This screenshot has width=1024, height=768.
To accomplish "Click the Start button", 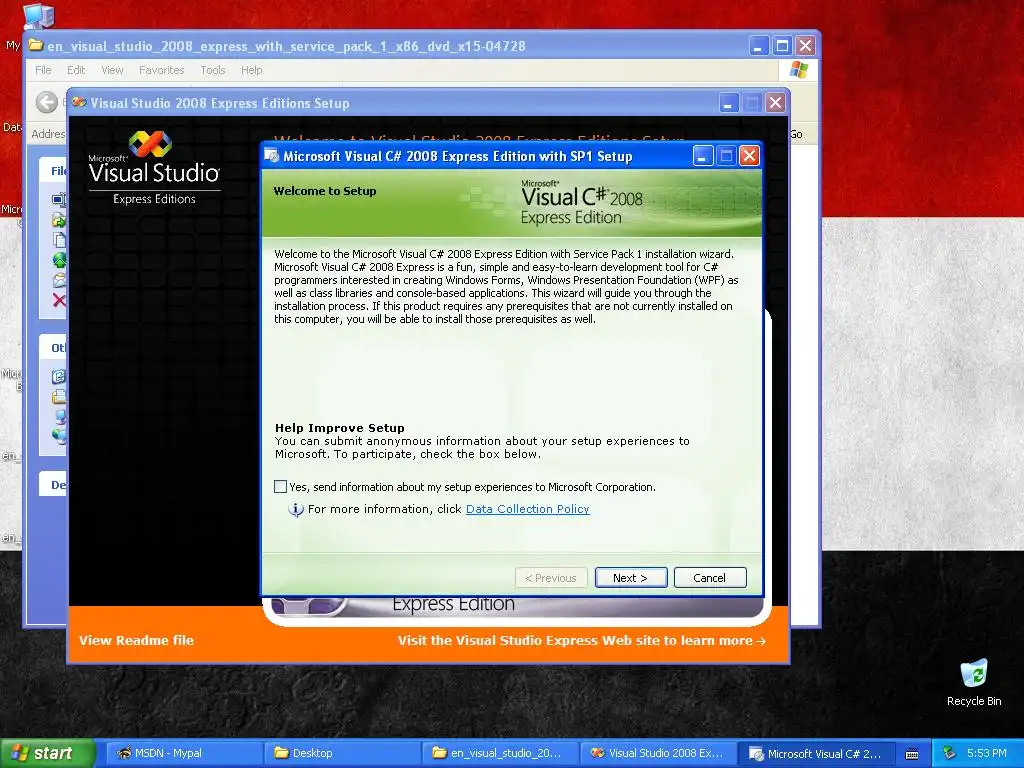I will click(47, 753).
